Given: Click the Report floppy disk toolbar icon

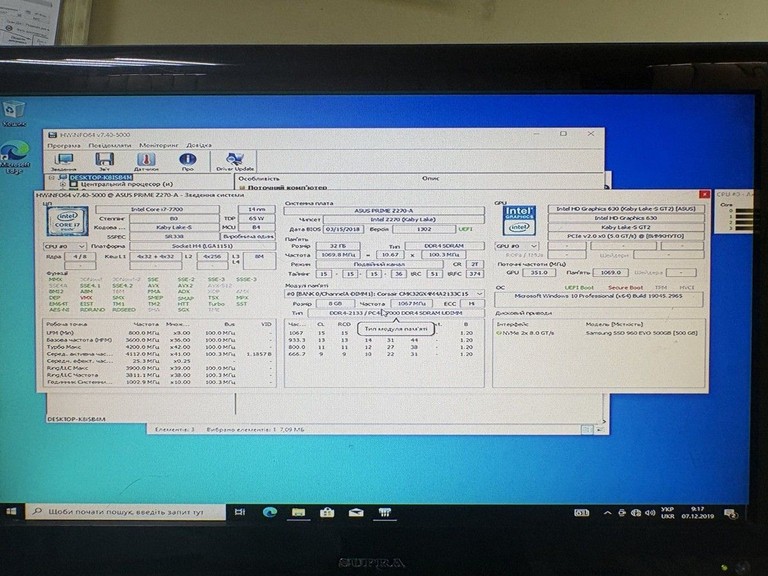Looking at the screenshot, I should pos(104,161).
